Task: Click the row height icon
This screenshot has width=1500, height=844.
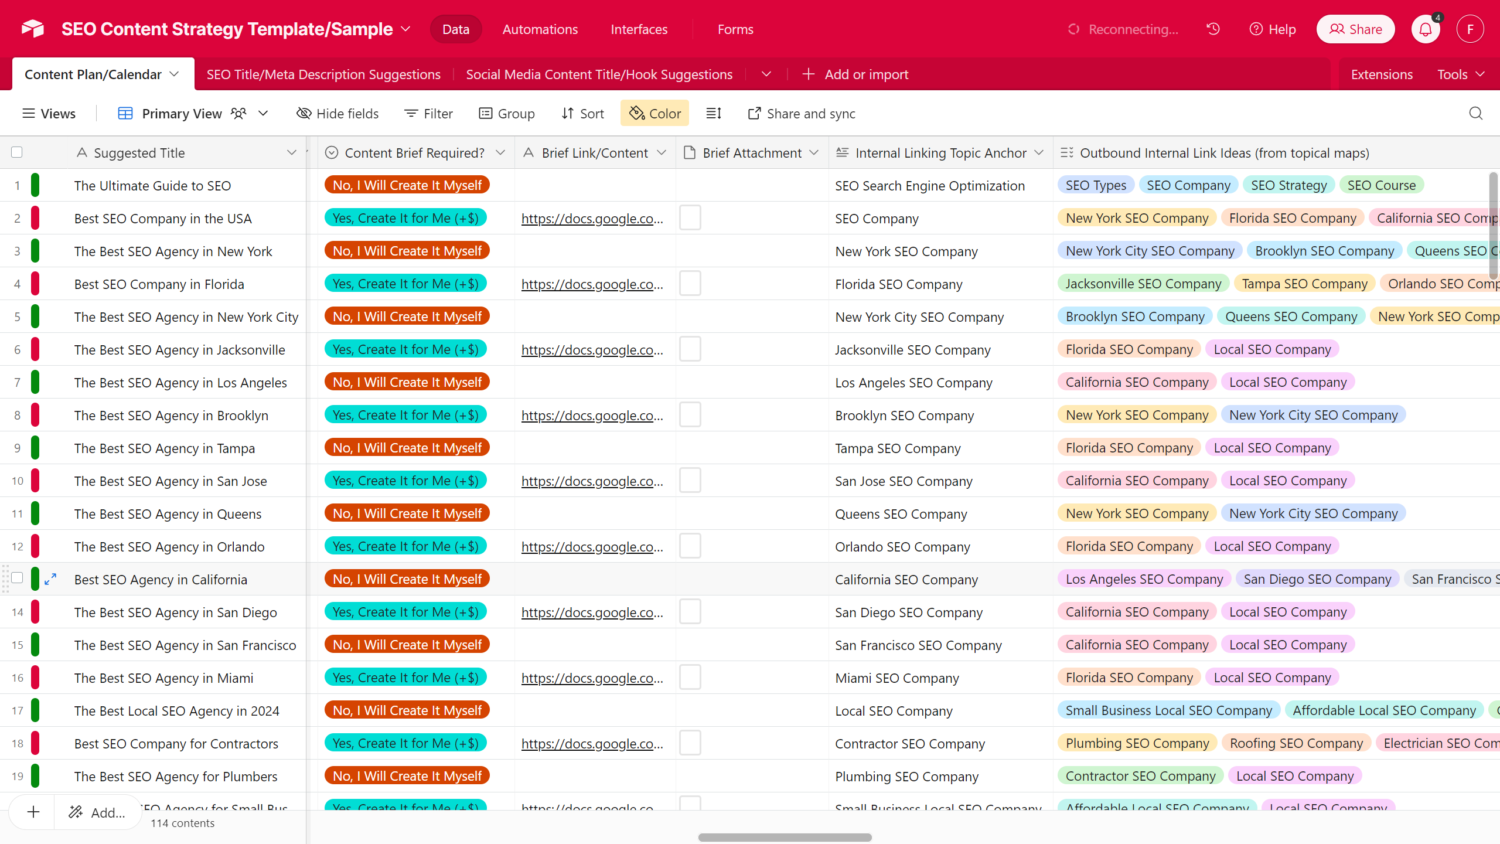Action: tap(713, 113)
